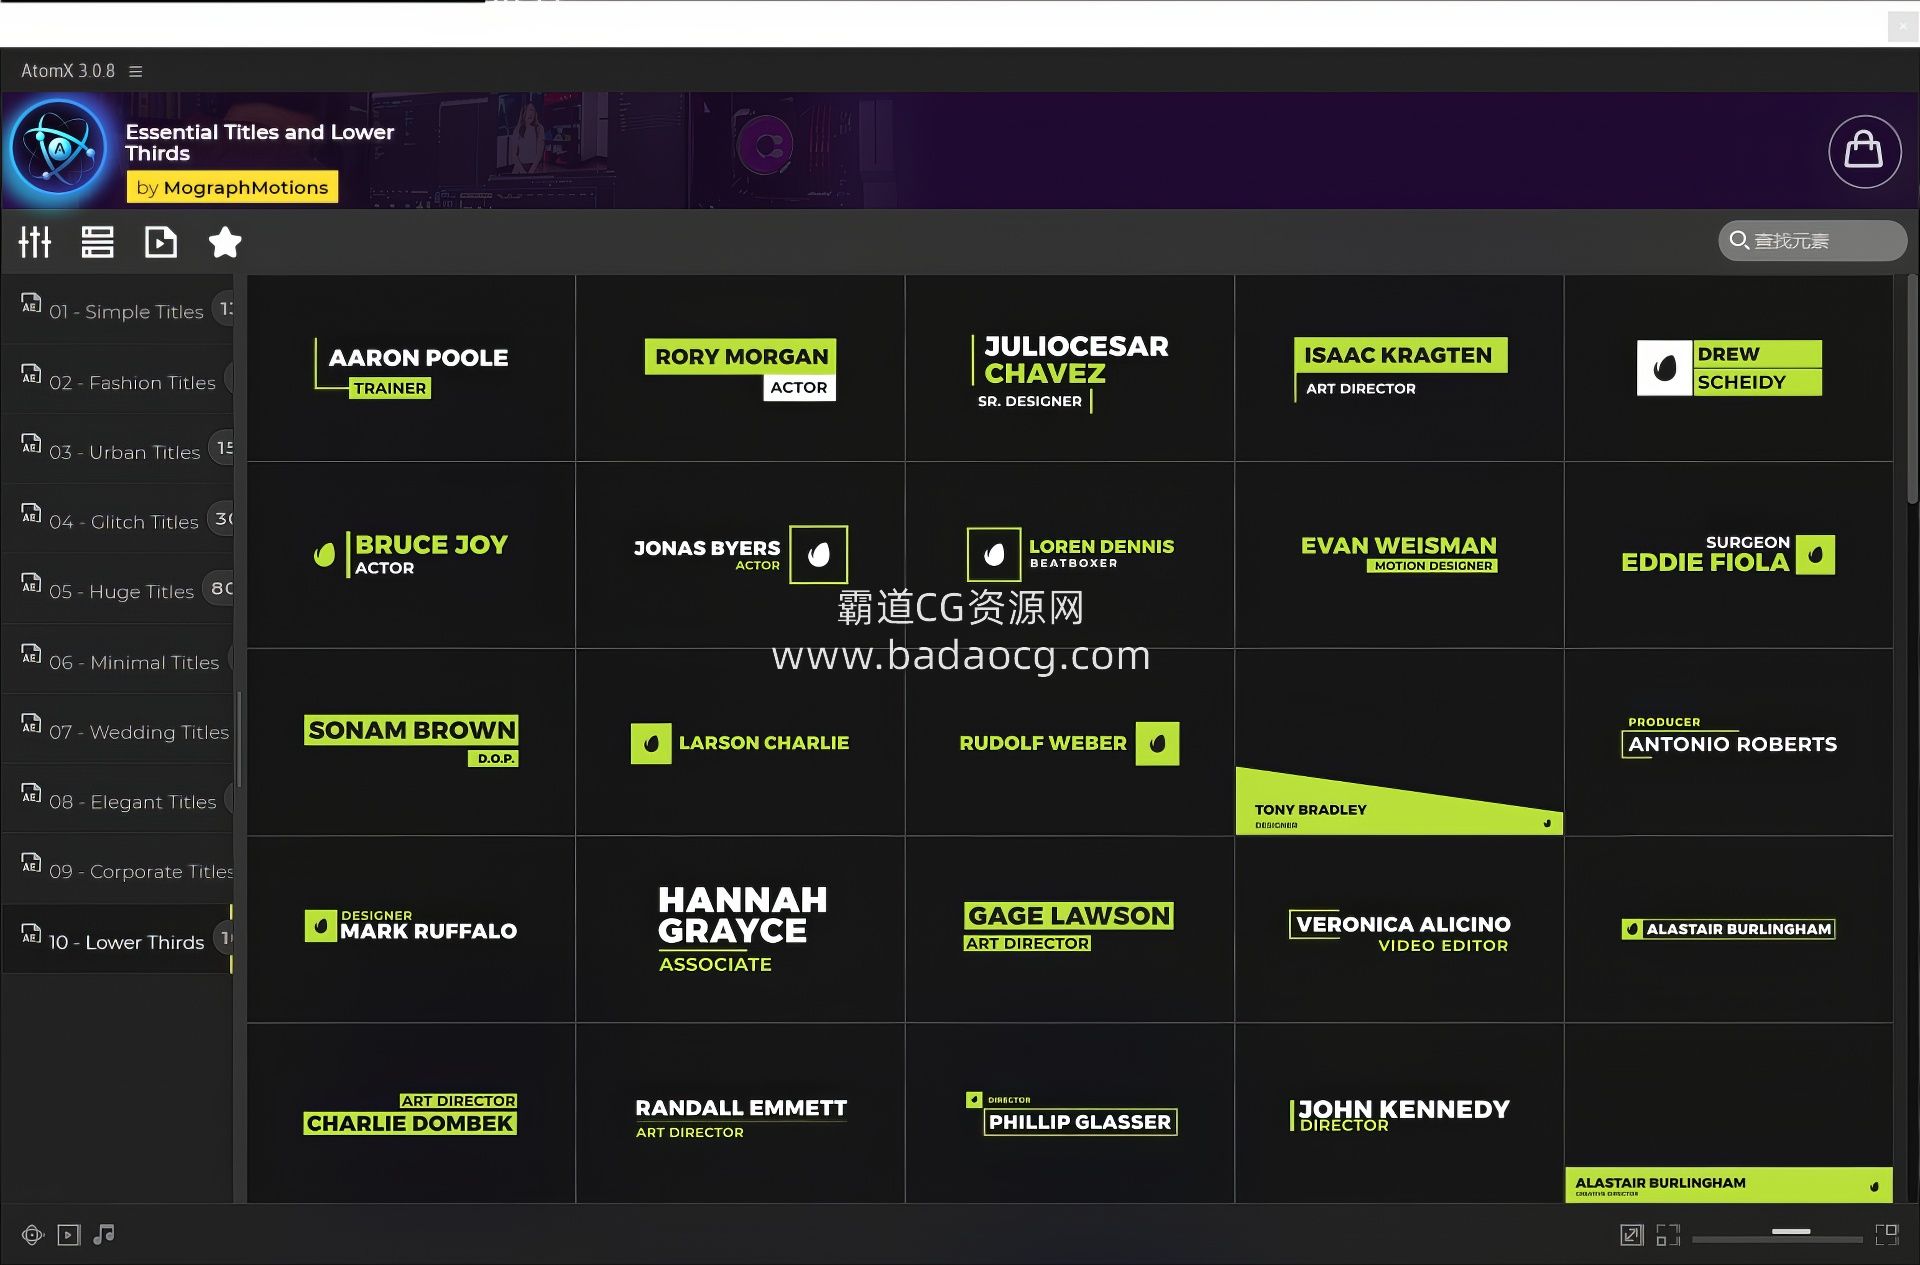The image size is (1920, 1265).
Task: Choose the Juliocesar Chavez preset
Action: (x=1069, y=368)
